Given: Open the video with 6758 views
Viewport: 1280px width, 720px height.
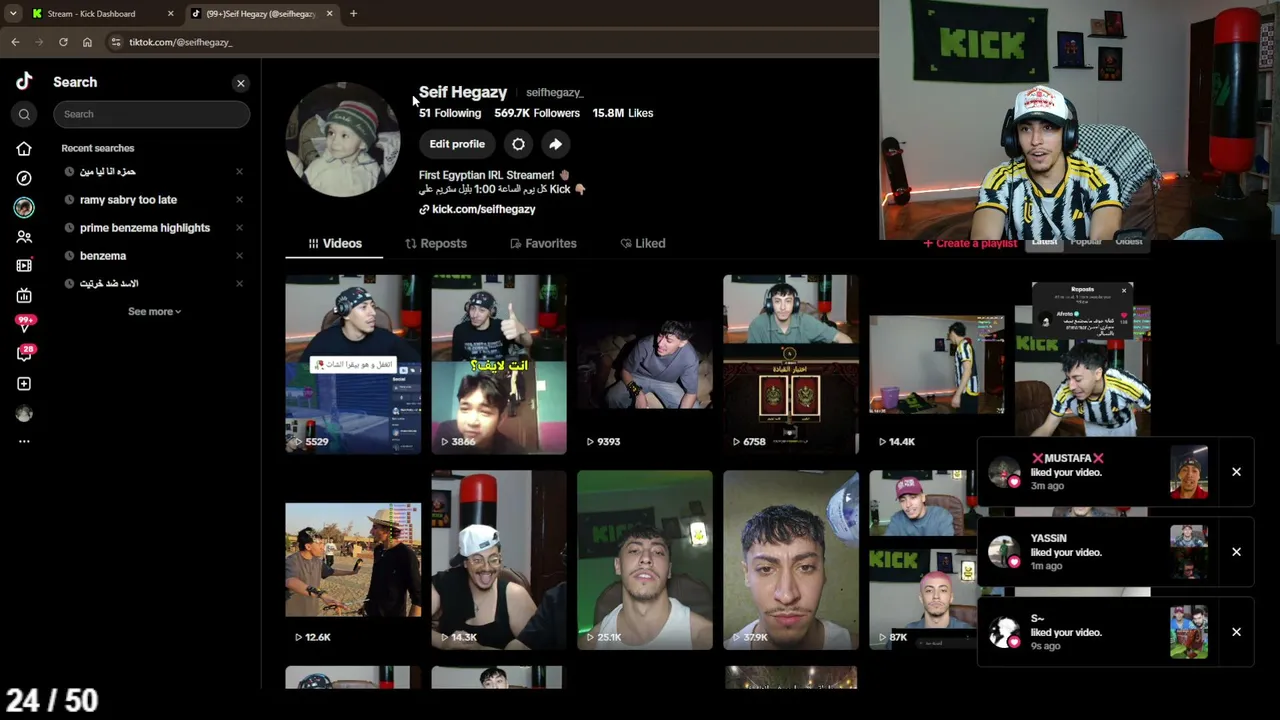Looking at the screenshot, I should point(791,364).
